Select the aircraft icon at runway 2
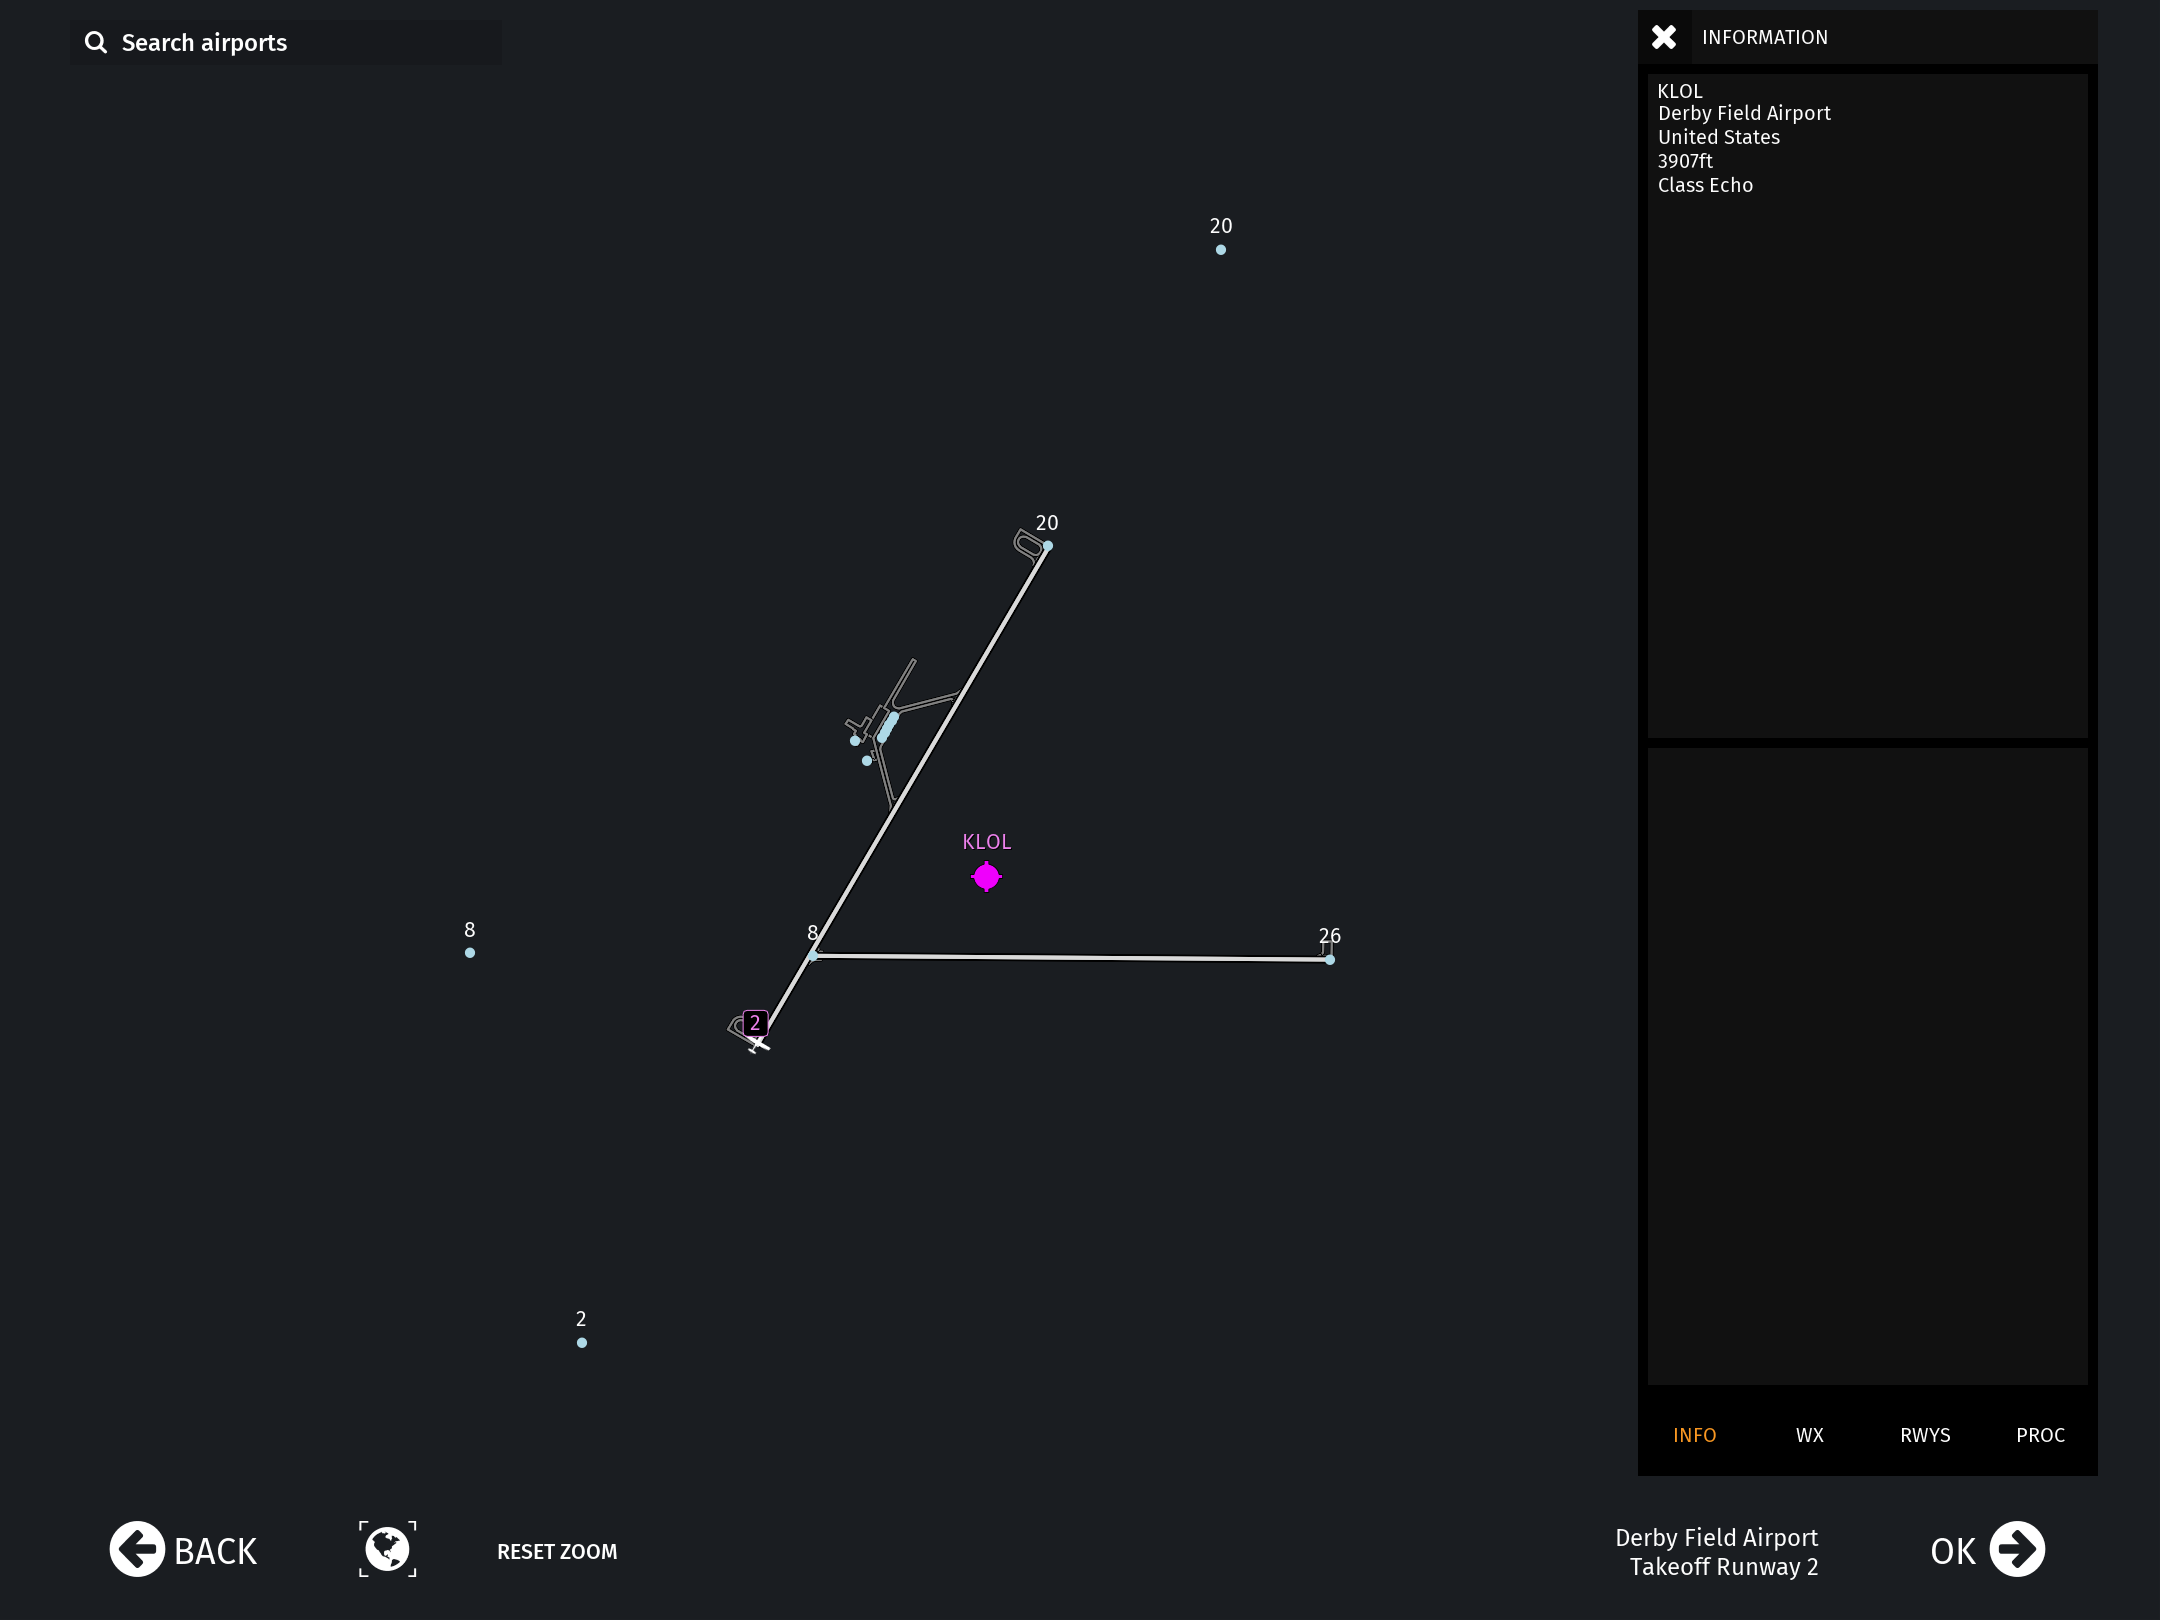2160x1620 pixels. tap(759, 1045)
